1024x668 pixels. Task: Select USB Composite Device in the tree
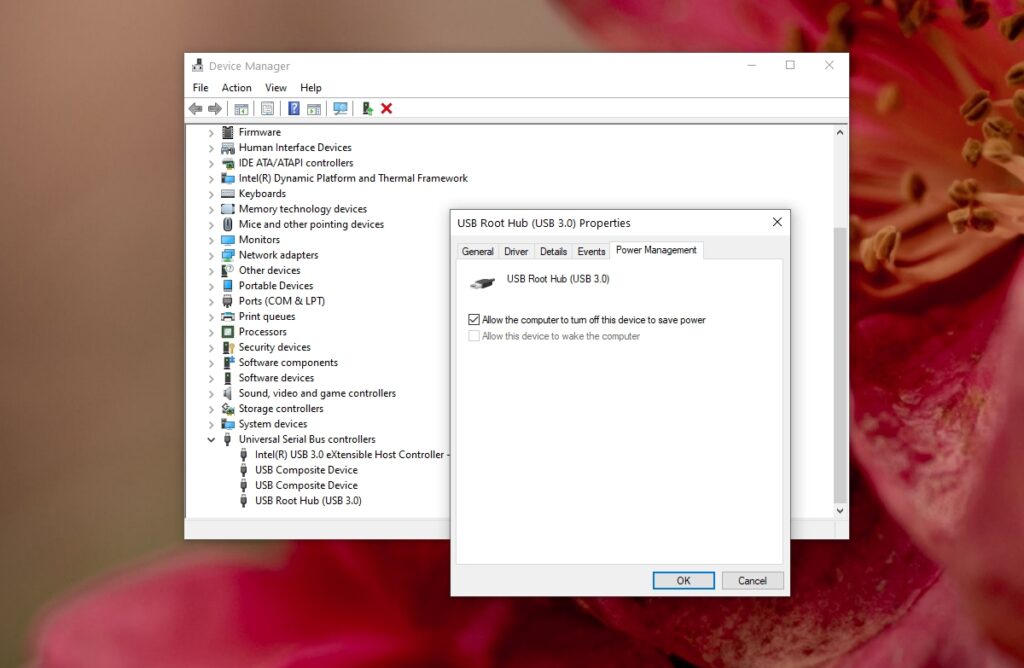point(304,469)
